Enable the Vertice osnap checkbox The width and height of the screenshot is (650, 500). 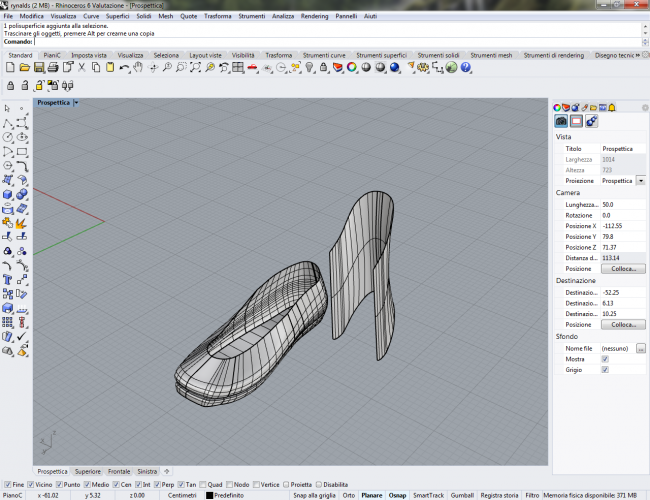click(x=258, y=484)
